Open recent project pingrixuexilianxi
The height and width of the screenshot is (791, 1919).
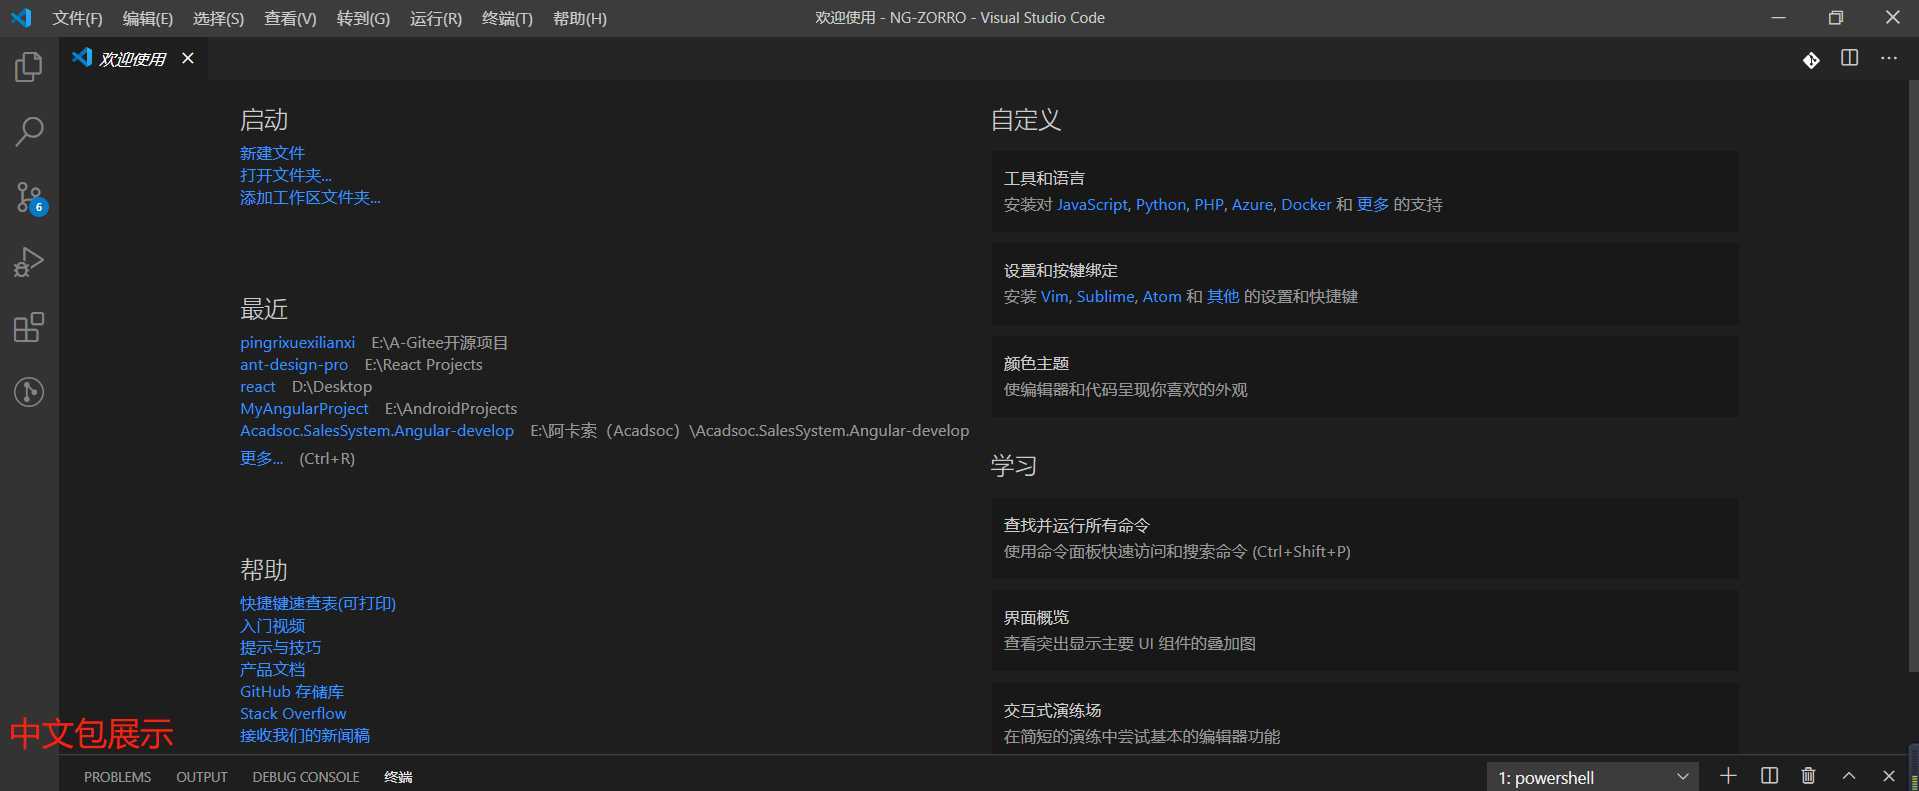(x=297, y=342)
